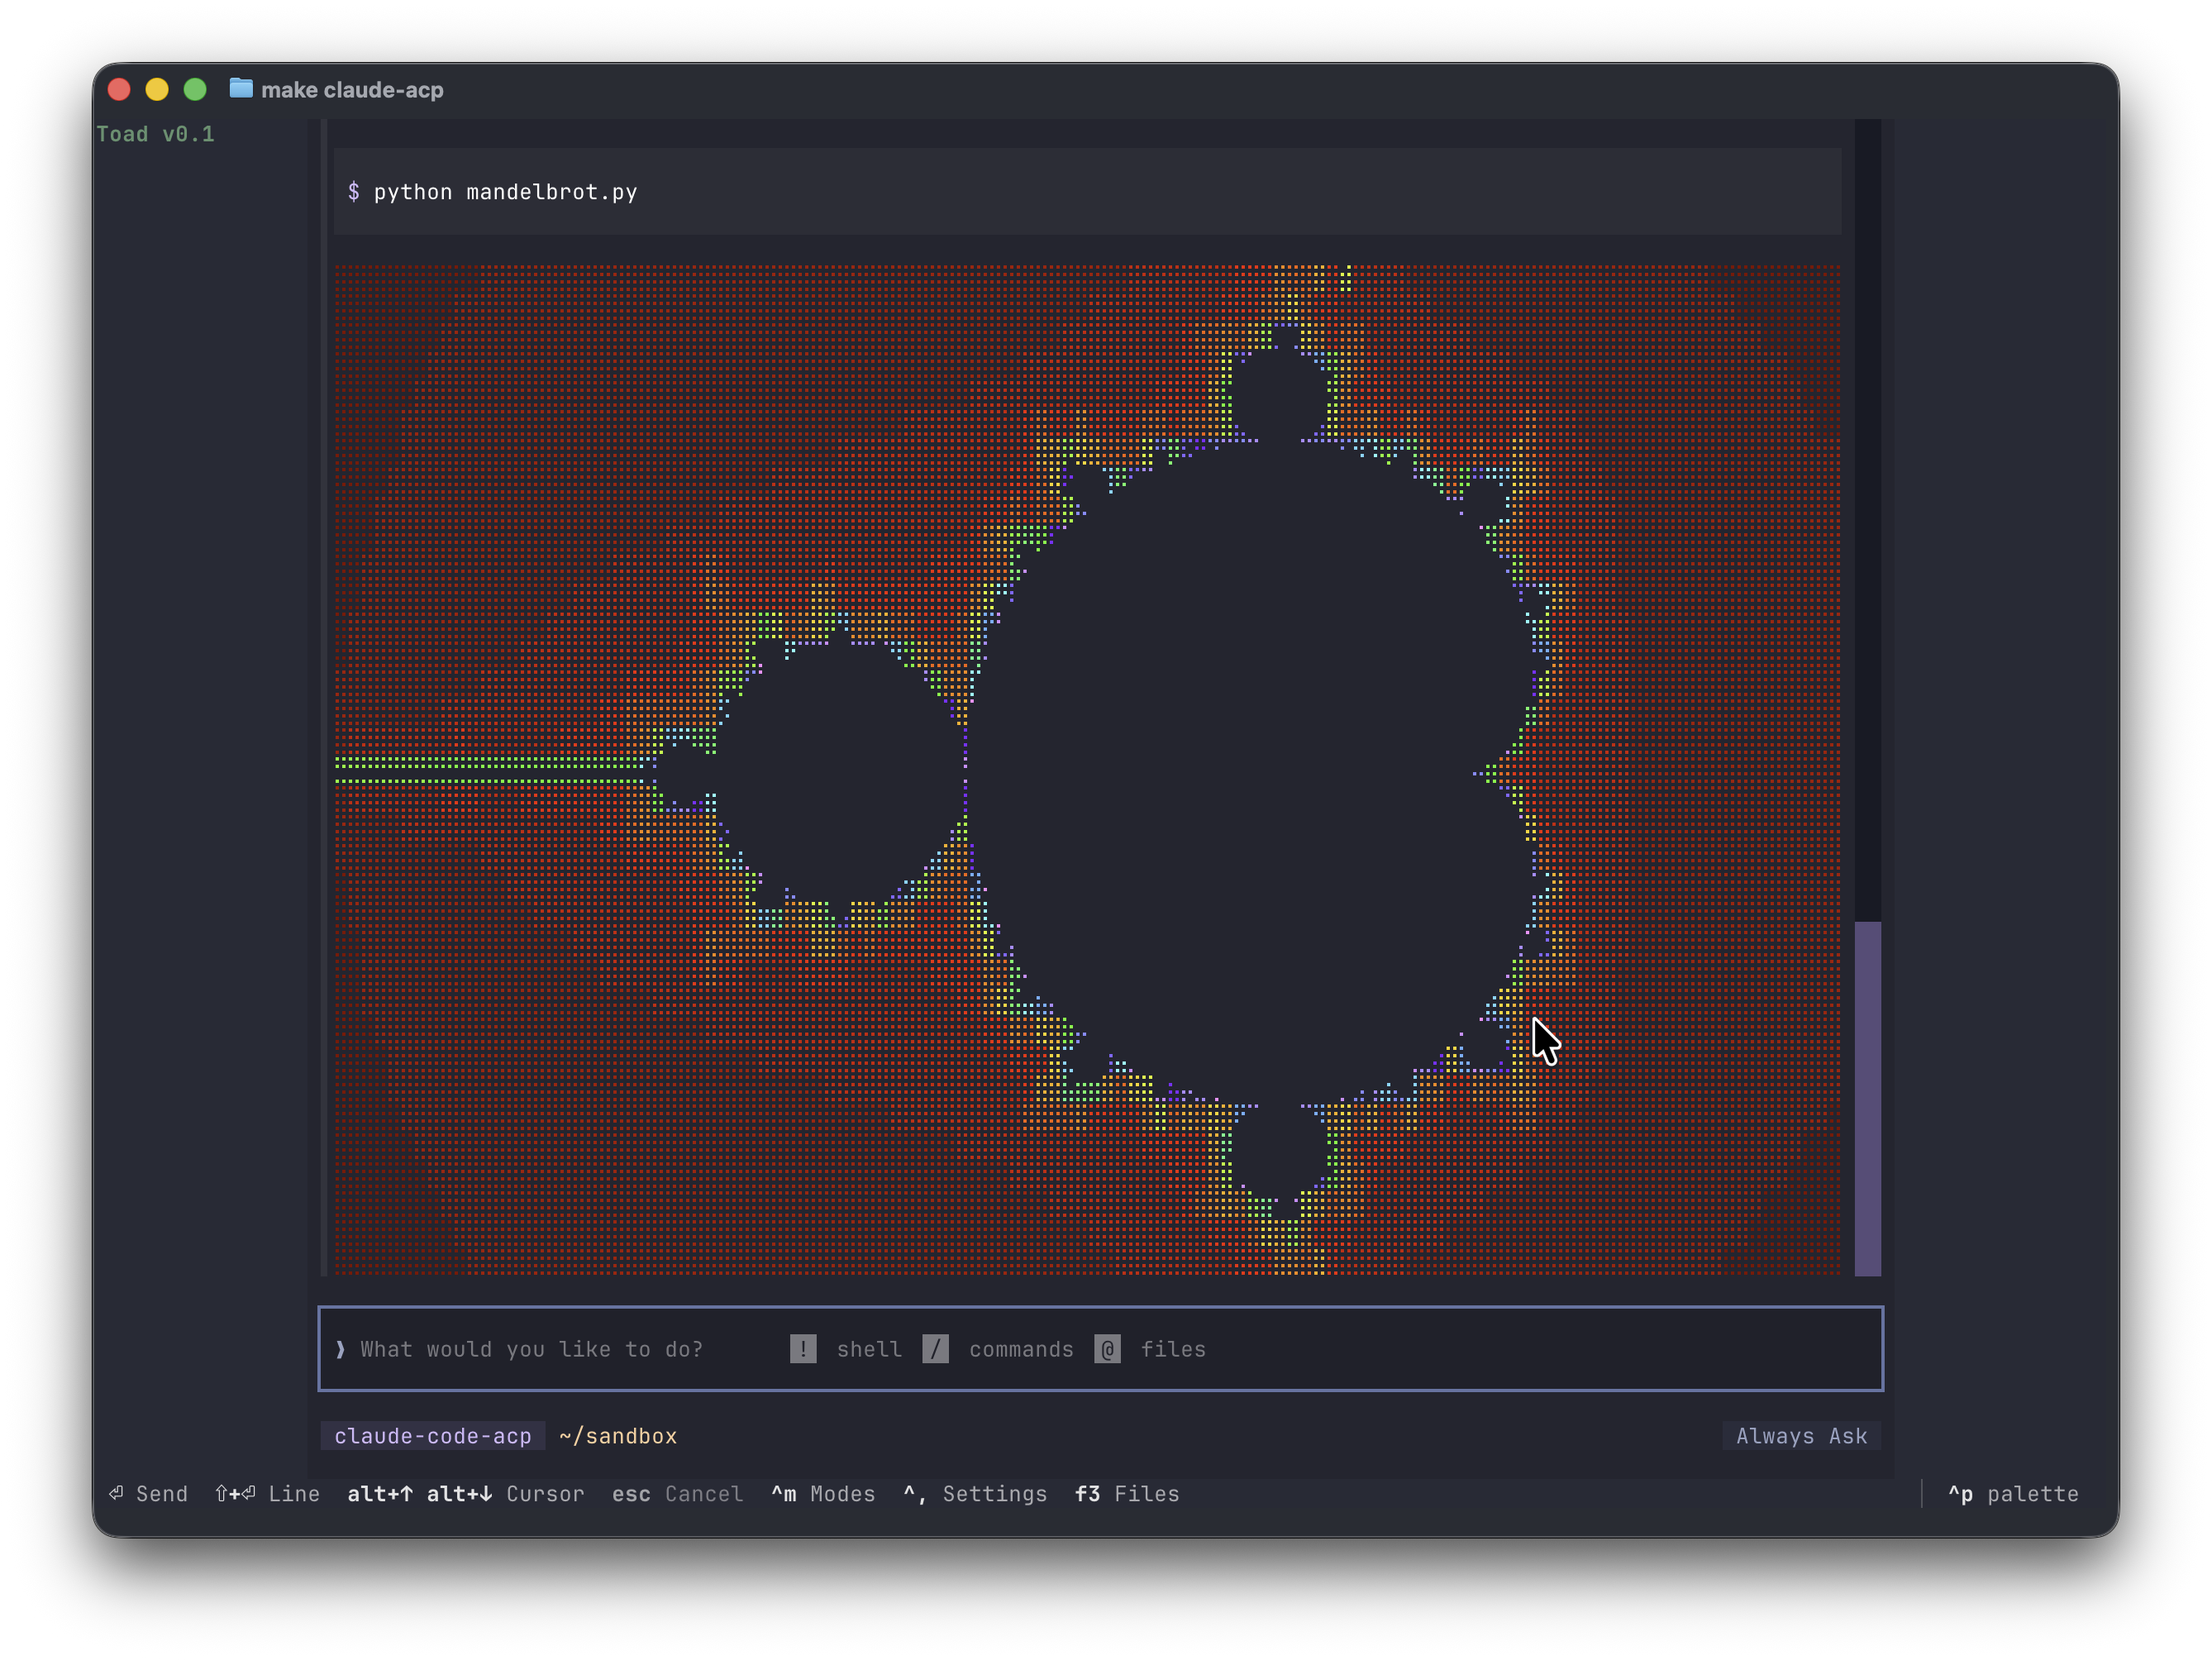Switch agent modes via ^m Modes
Screen dimensions: 2212x1660
(x=822, y=1493)
